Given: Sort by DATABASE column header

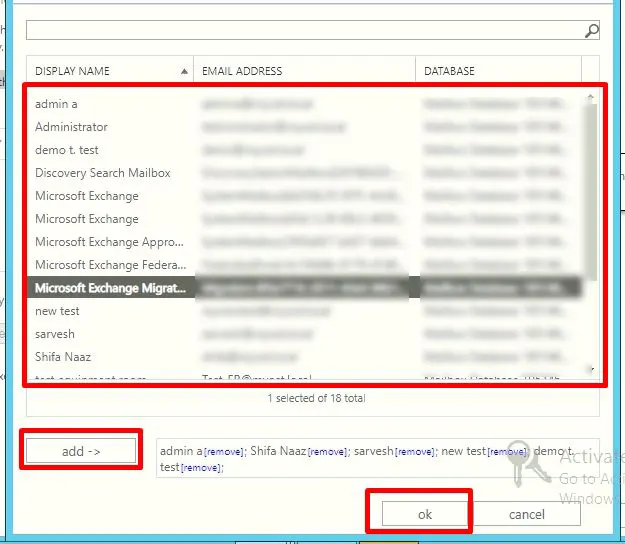Looking at the screenshot, I should [x=498, y=71].
